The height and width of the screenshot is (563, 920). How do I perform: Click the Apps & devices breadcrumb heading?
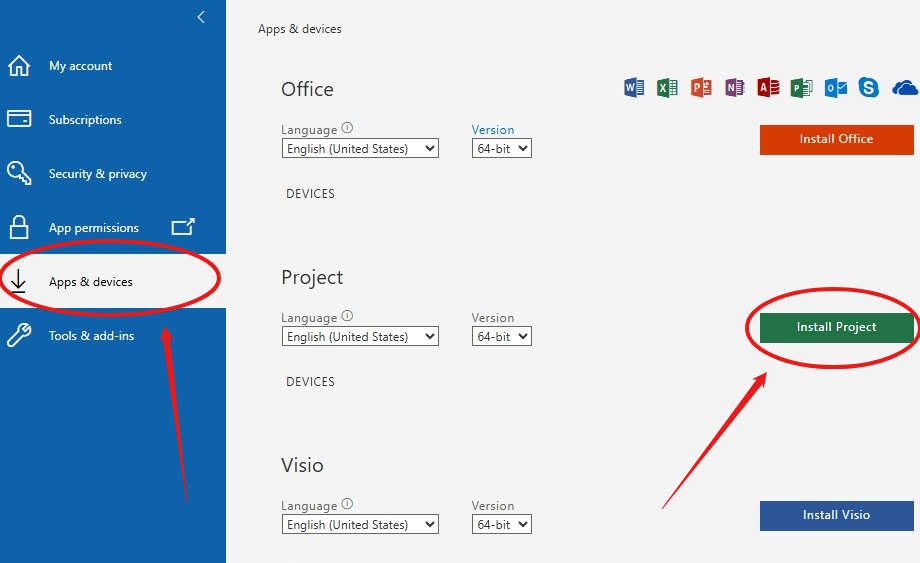pos(300,29)
